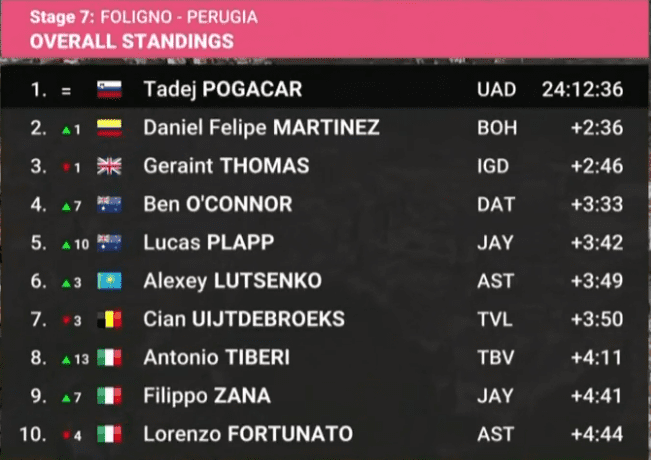
Task: Click the Colombian flag next to Martinez
Action: pos(109,128)
